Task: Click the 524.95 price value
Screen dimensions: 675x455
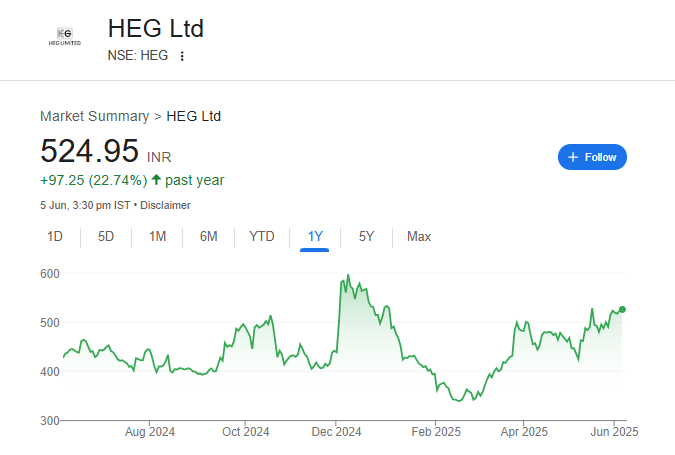Action: pos(90,151)
